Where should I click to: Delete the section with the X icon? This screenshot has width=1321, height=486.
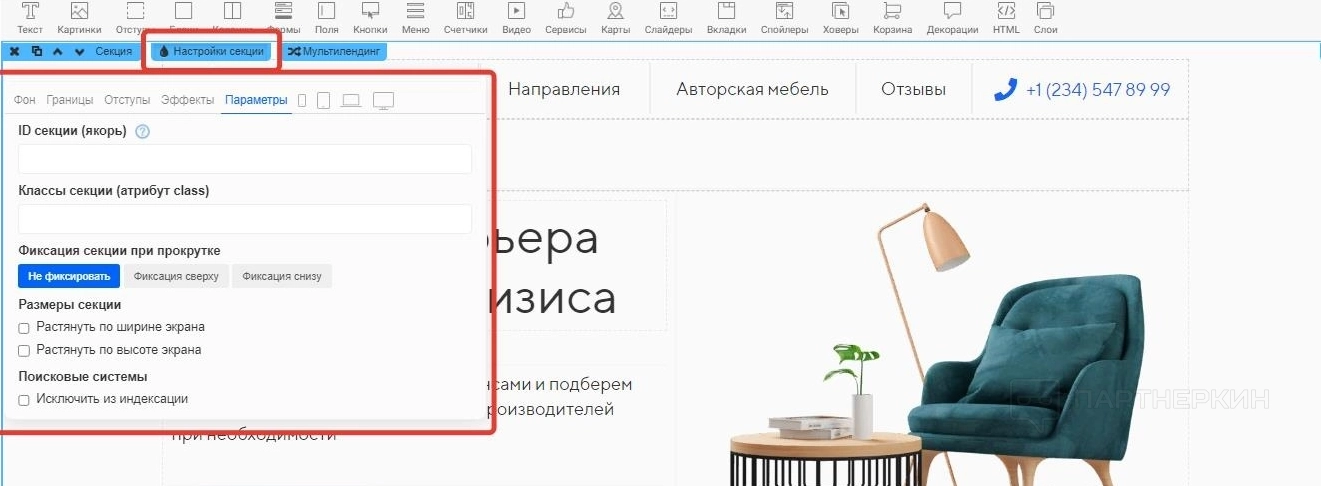pos(15,51)
